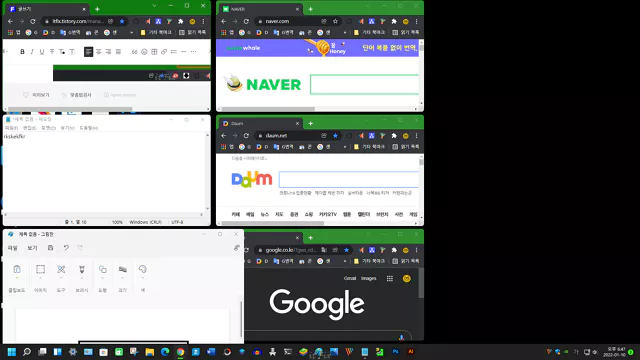The height and width of the screenshot is (360, 640).
Task: Open the 지도 link on Daum
Action: [x=279, y=214]
